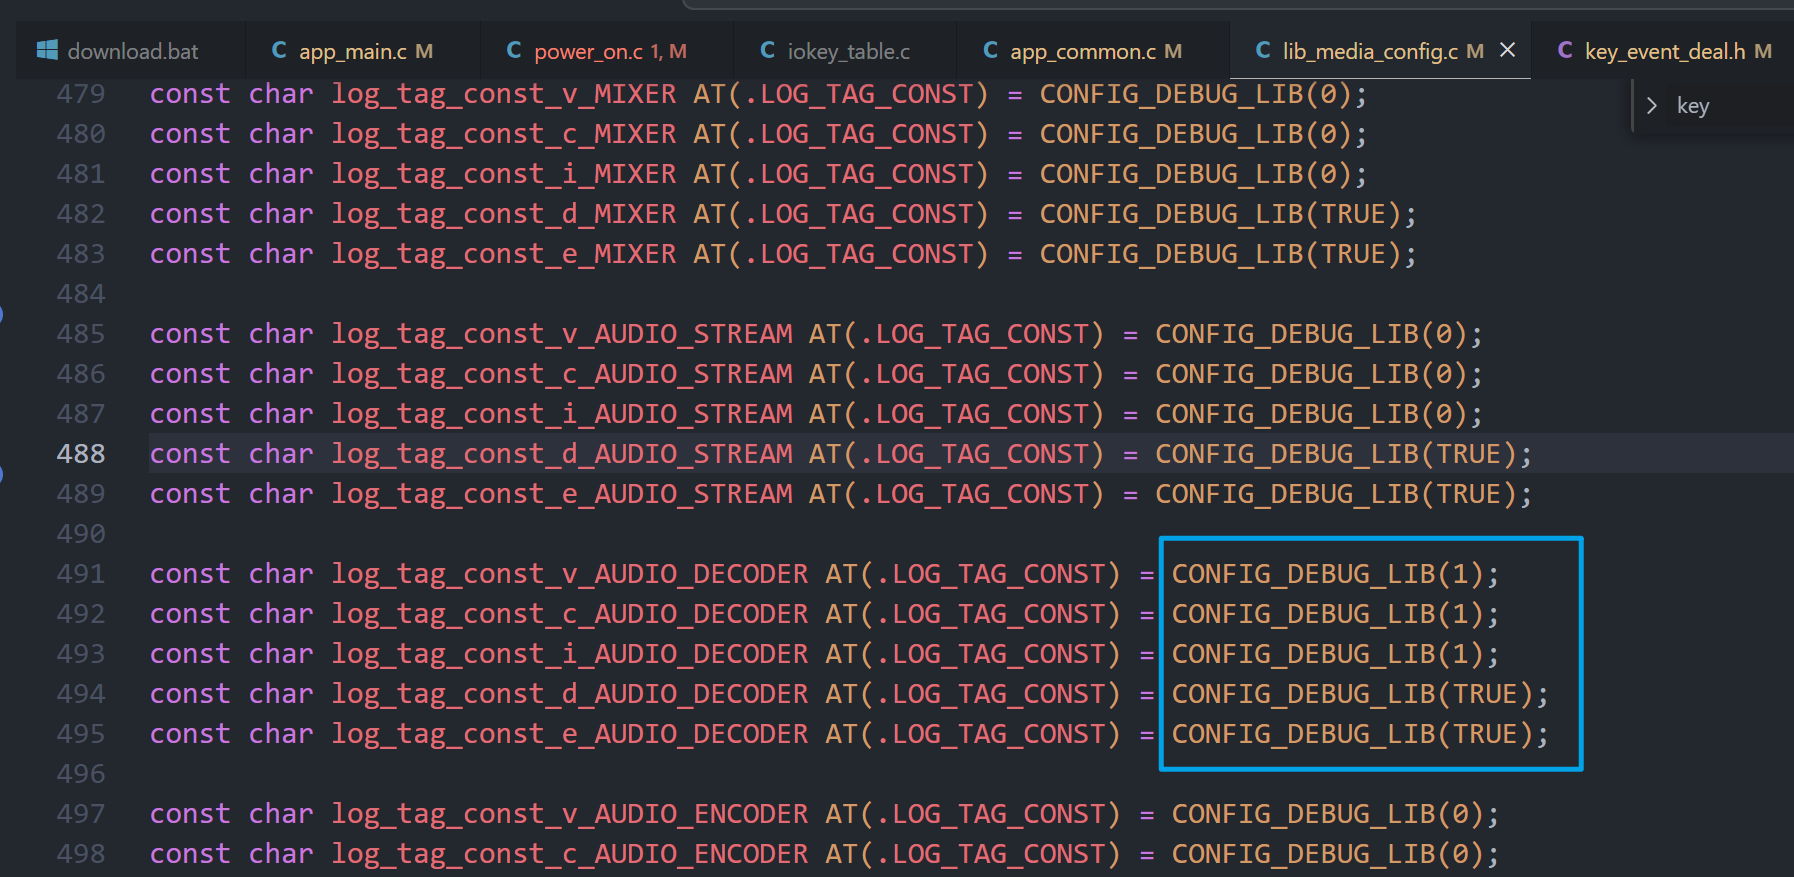Select the lib_media_config.c tab

[x=1380, y=51]
